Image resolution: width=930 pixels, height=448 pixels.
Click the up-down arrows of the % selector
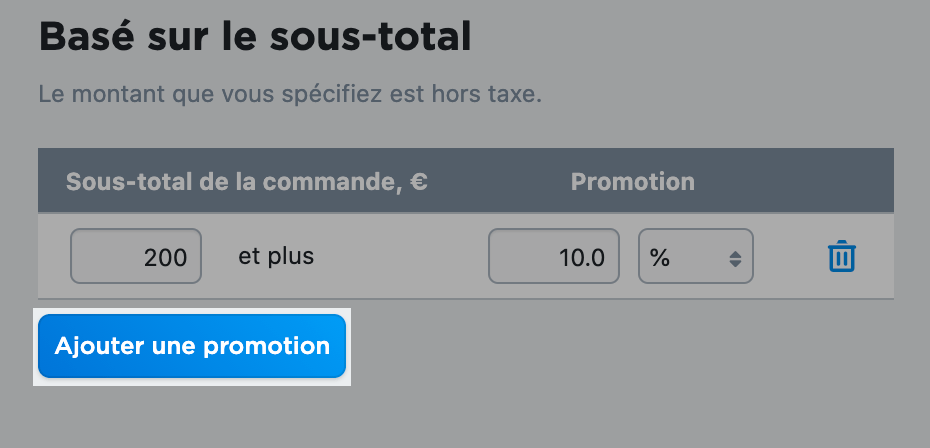point(735,259)
